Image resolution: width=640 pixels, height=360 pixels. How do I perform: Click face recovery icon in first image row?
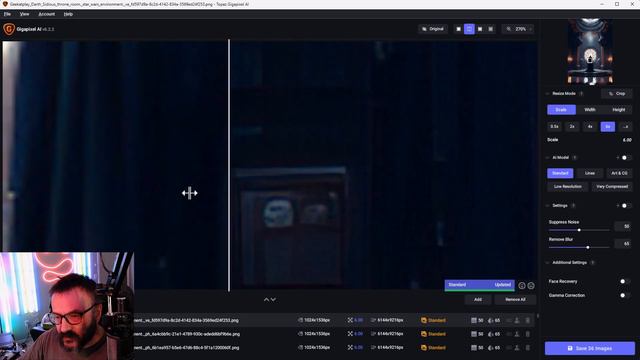coord(517,320)
